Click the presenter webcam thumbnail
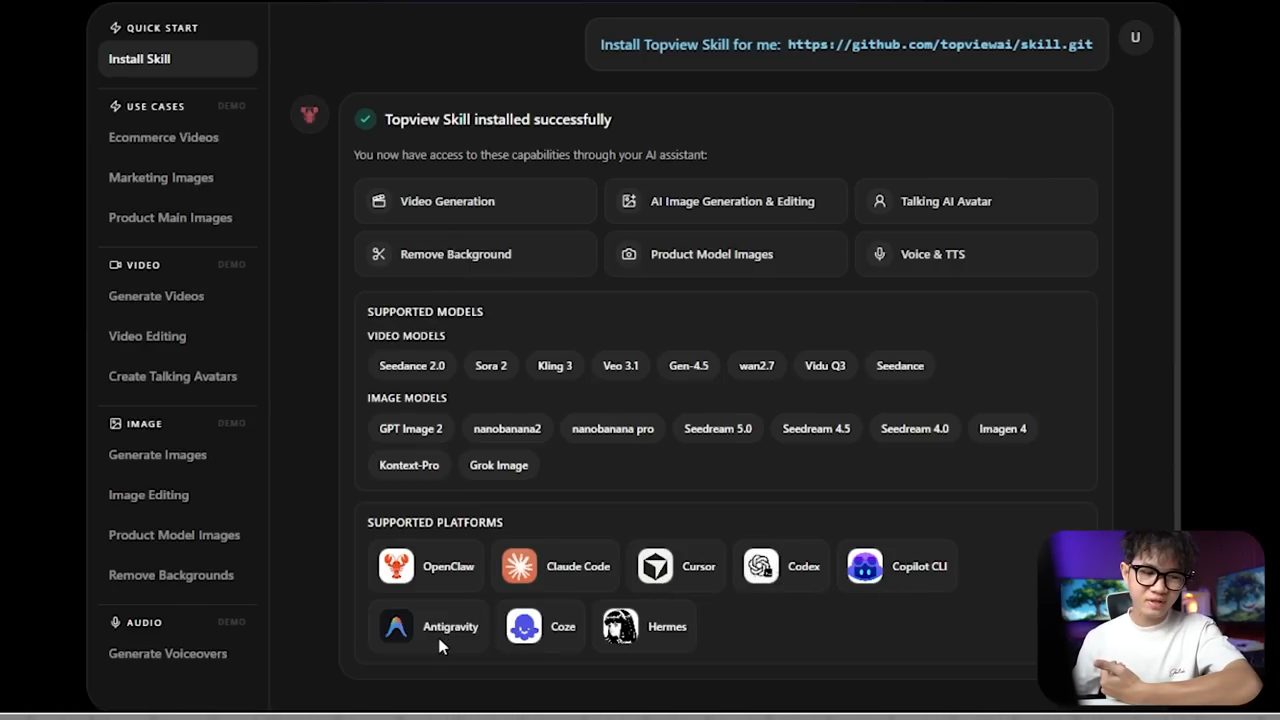Viewport: 1280px width, 720px height. 1153,617
